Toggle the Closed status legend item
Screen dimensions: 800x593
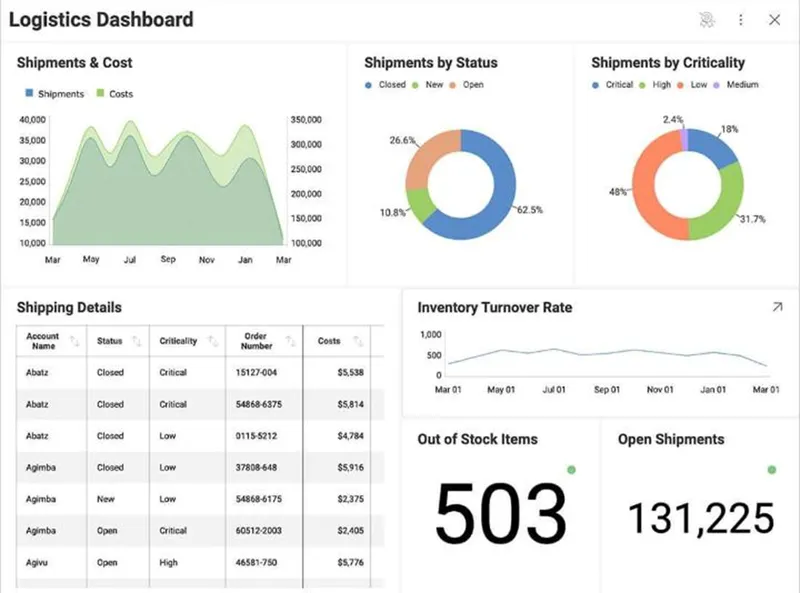click(385, 85)
